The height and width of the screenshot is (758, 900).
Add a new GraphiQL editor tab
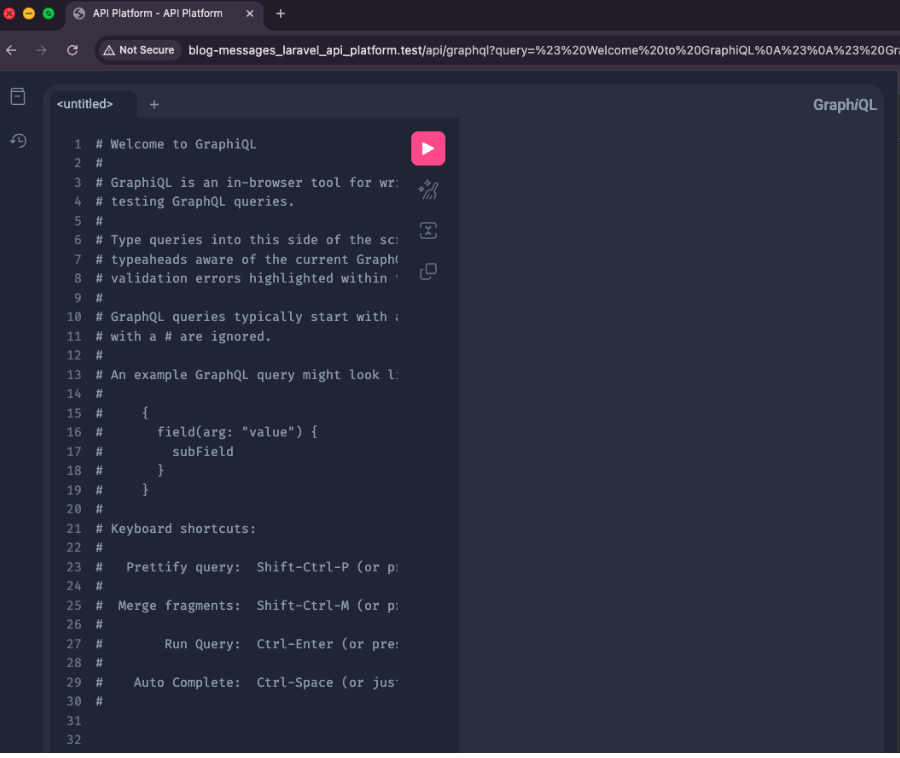click(154, 104)
